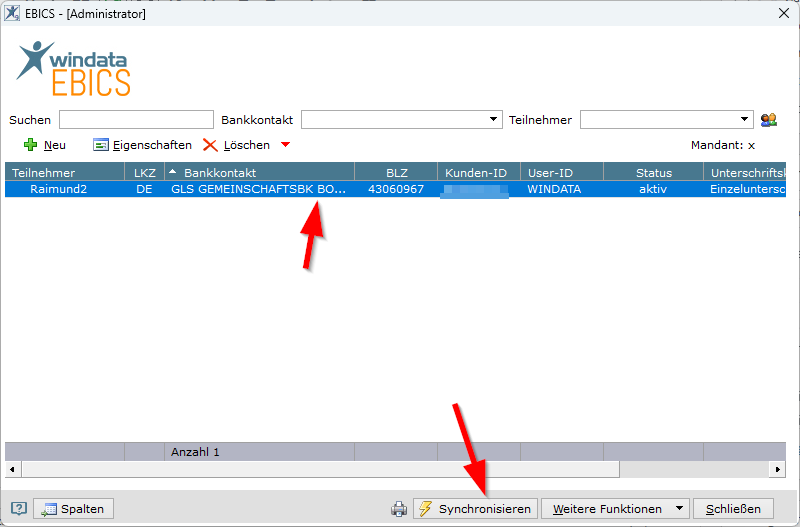Click the red X Löschen icon
This screenshot has height=527, width=800.
pyautogui.click(x=210, y=145)
